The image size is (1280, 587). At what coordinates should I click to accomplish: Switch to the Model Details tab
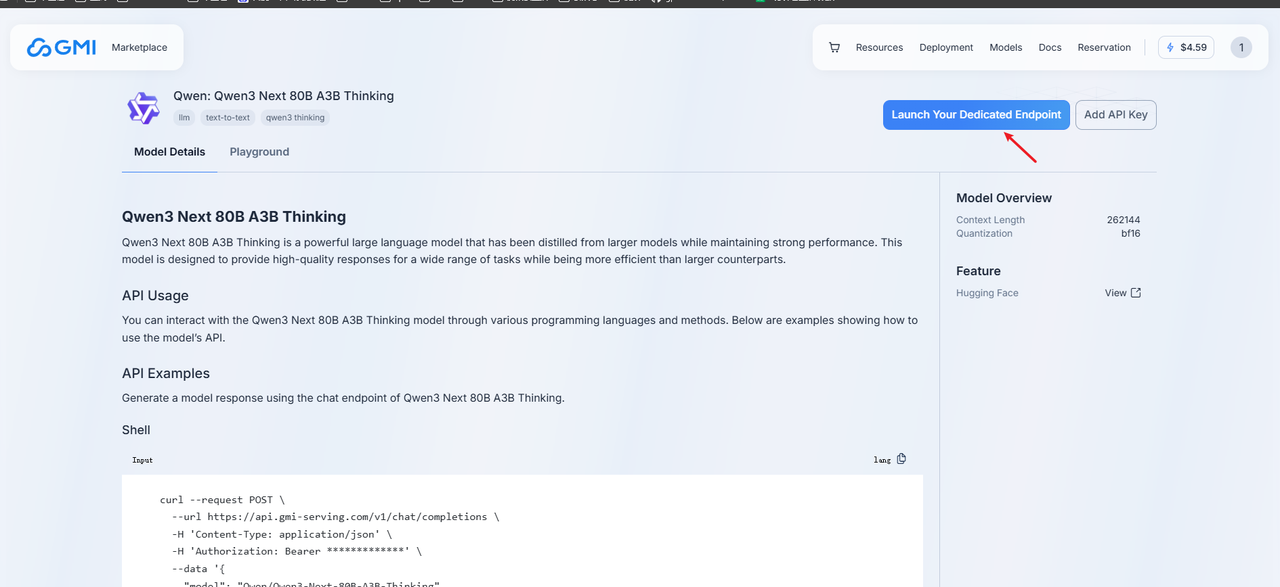pos(170,152)
